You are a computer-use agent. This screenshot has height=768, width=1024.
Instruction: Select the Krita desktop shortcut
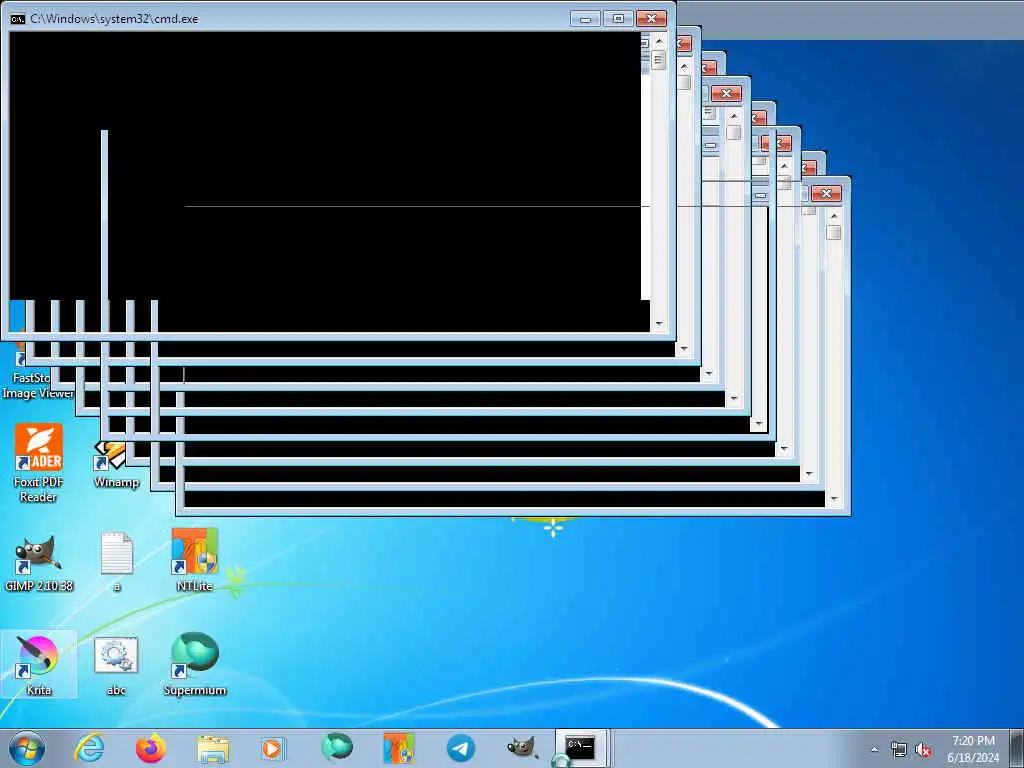point(39,664)
